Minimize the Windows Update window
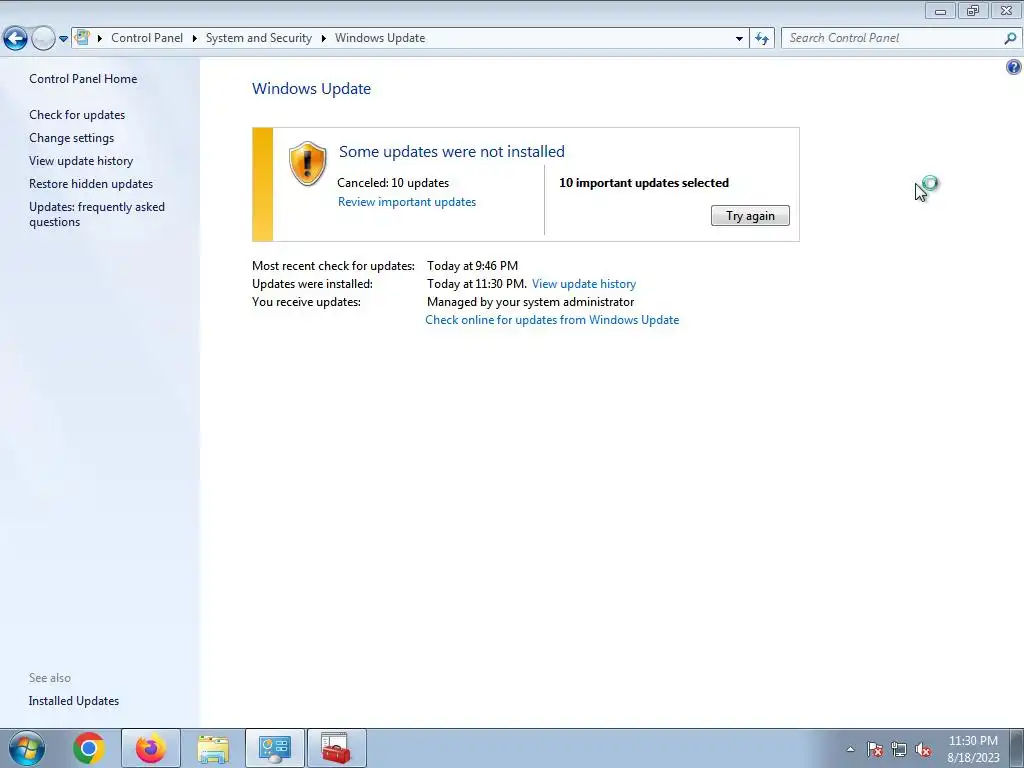The height and width of the screenshot is (768, 1024). point(940,10)
